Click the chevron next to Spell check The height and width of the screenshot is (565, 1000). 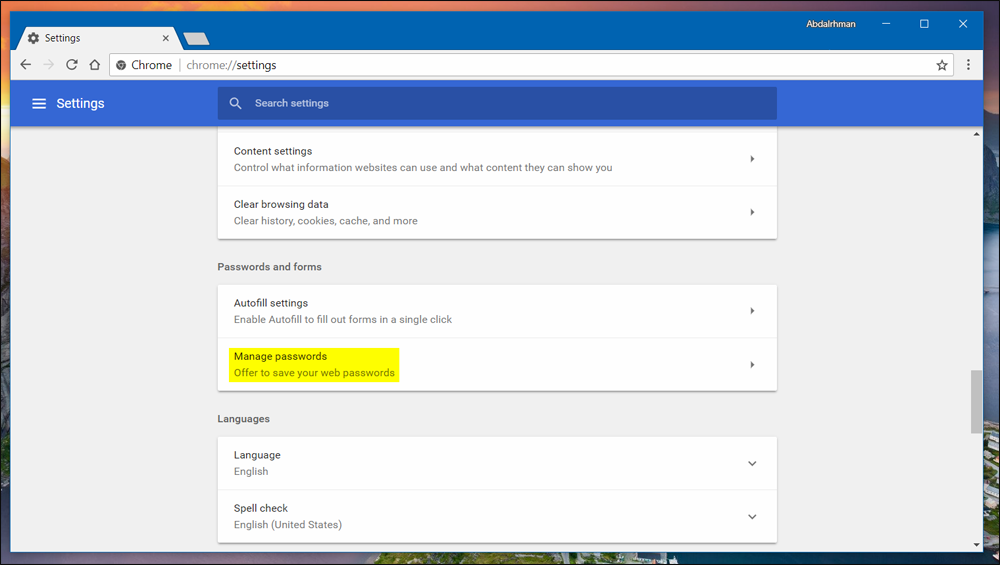[x=752, y=517]
